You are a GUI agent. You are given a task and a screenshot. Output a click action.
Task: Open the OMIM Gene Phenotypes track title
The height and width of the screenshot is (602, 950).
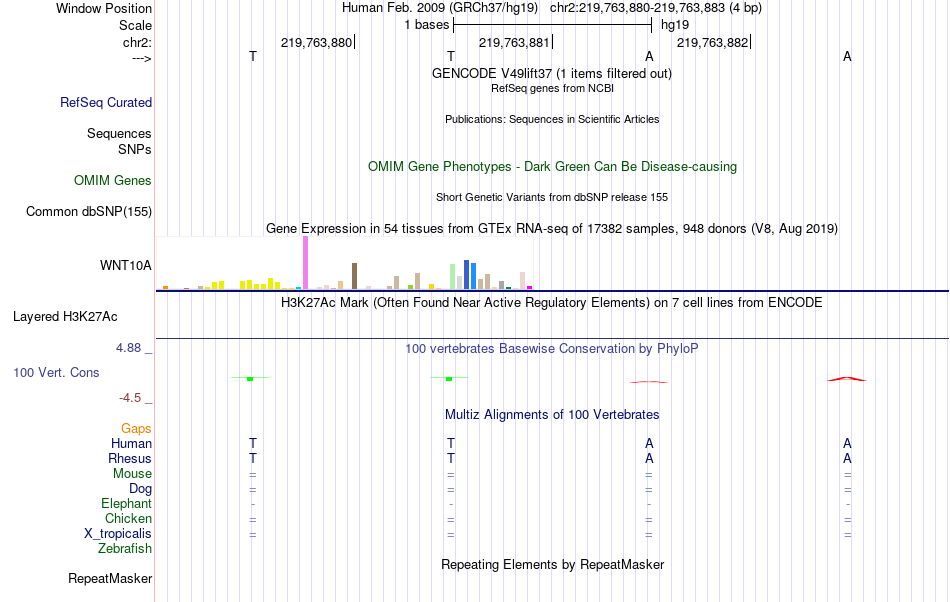[552, 167]
